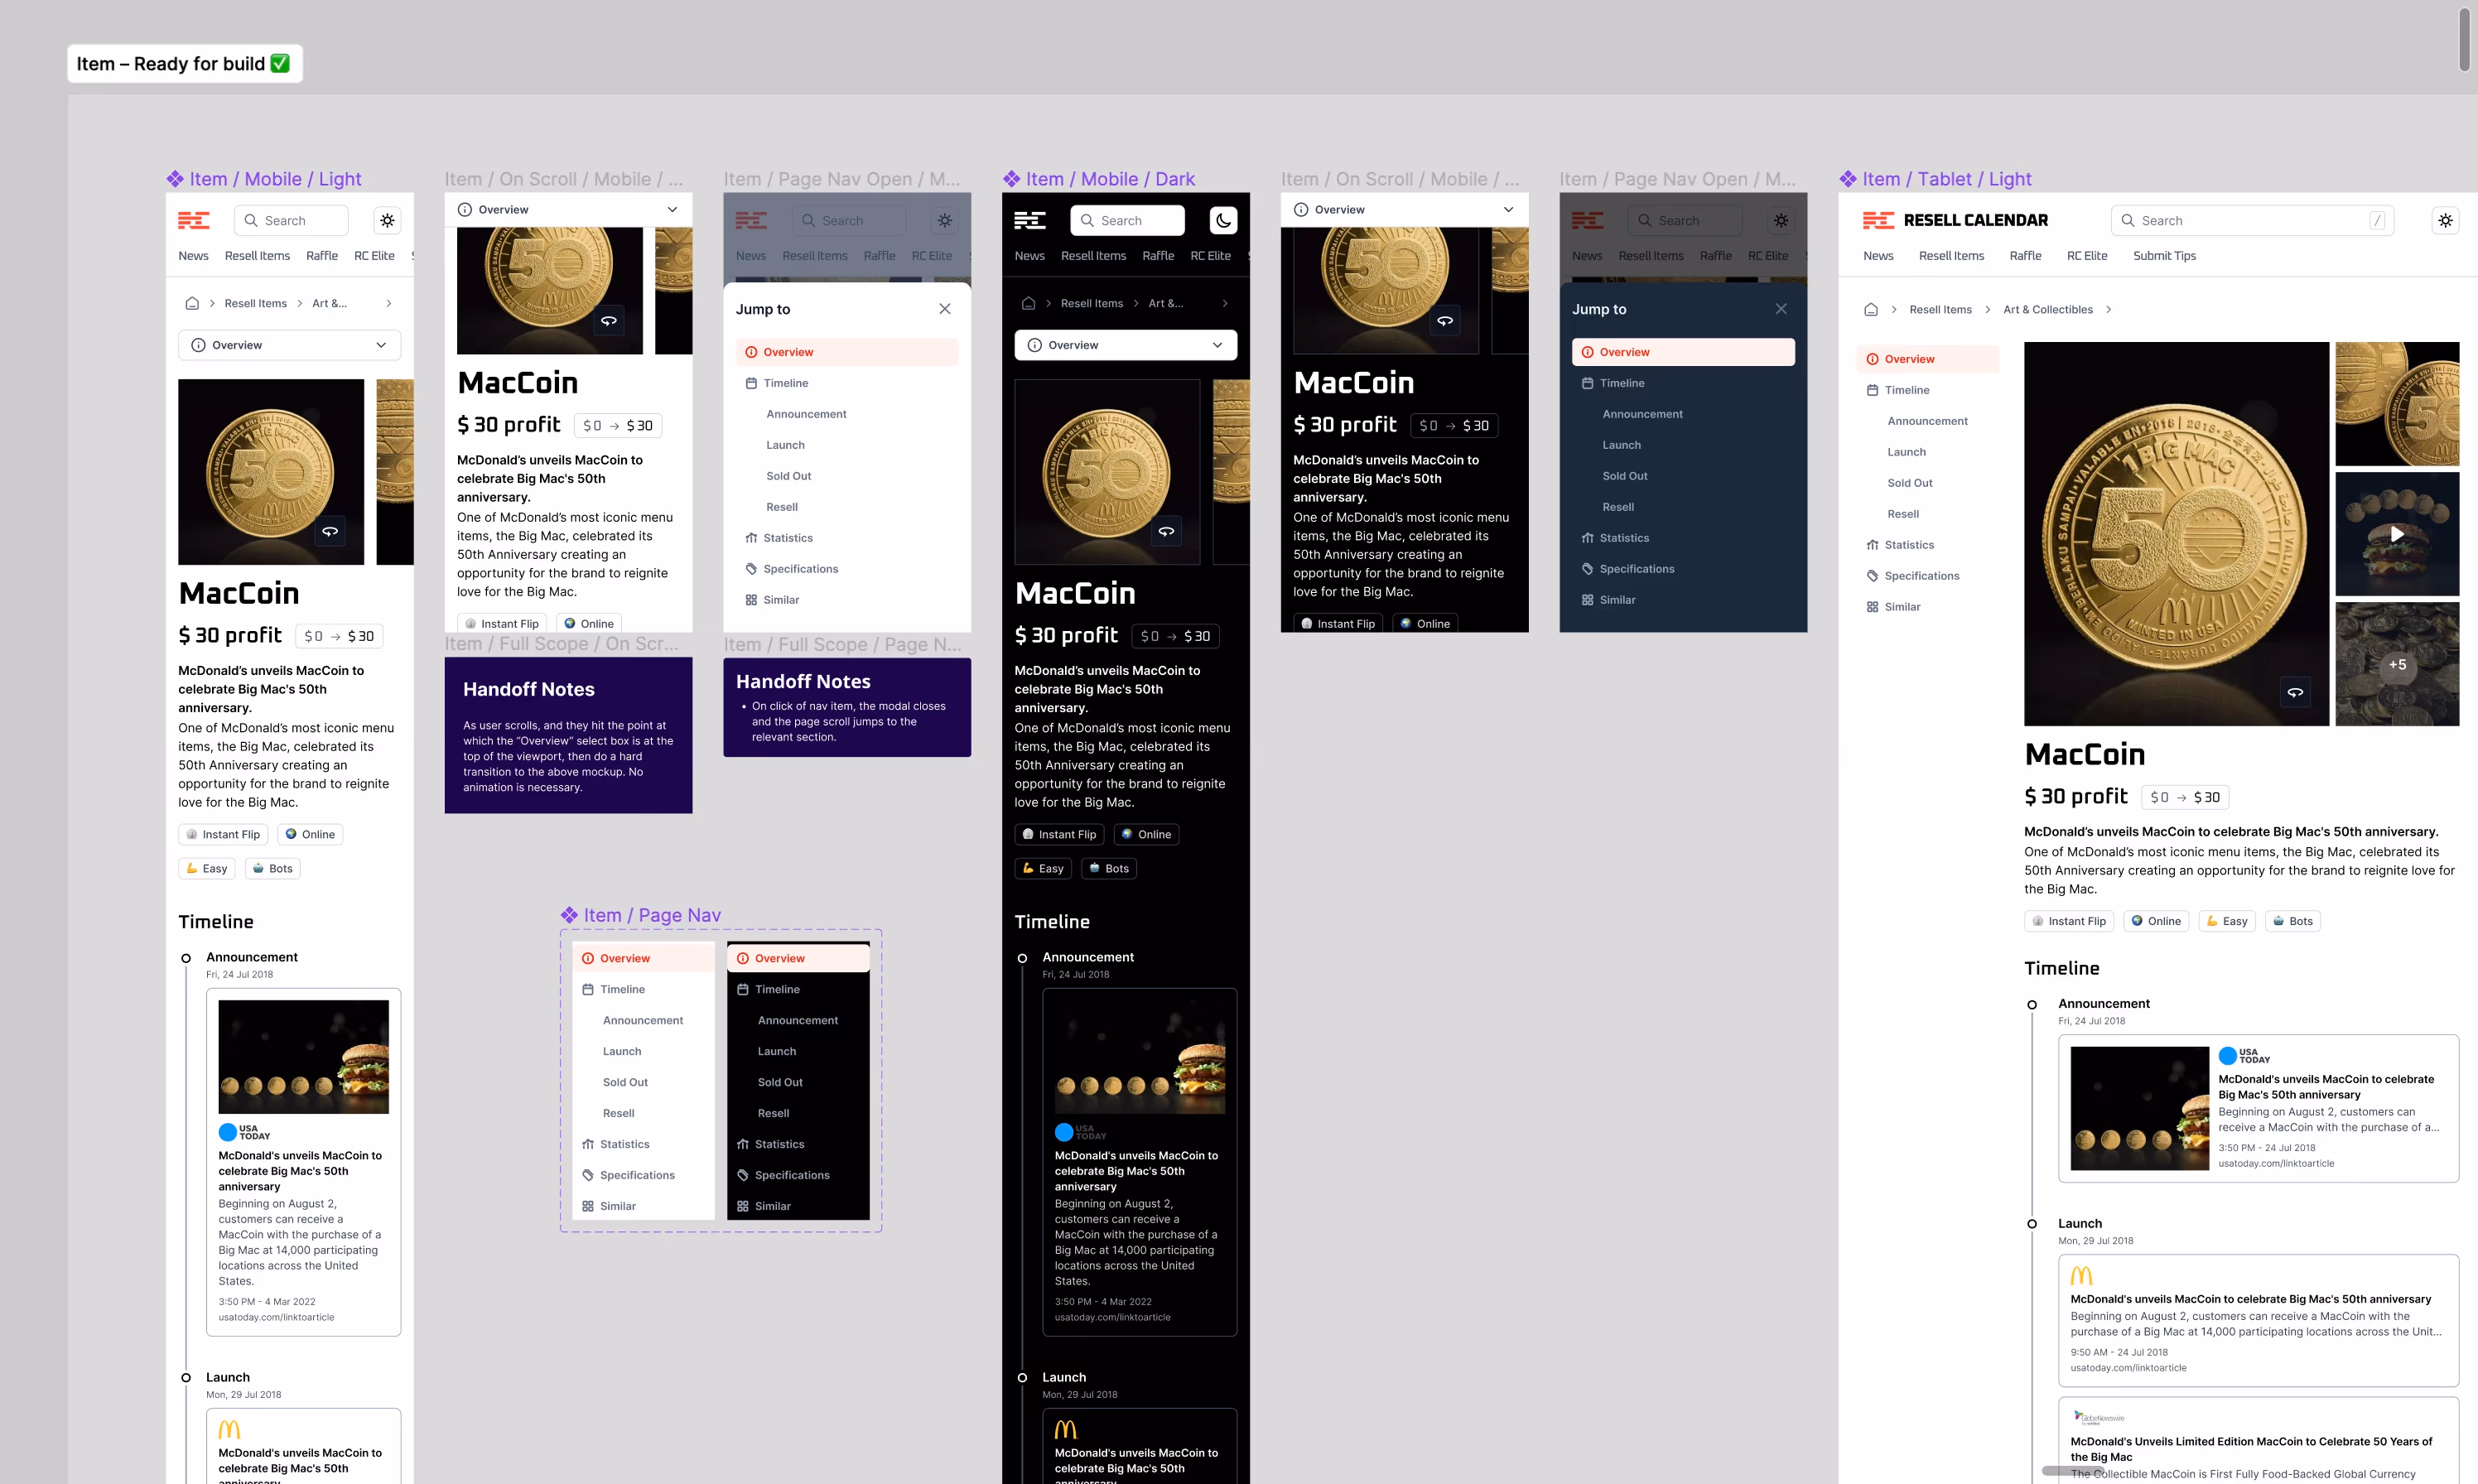Viewport: 2478px width, 1484px height.
Task: Toggle dark mode with the sun icon in Mobile Light header
Action: click(387, 220)
